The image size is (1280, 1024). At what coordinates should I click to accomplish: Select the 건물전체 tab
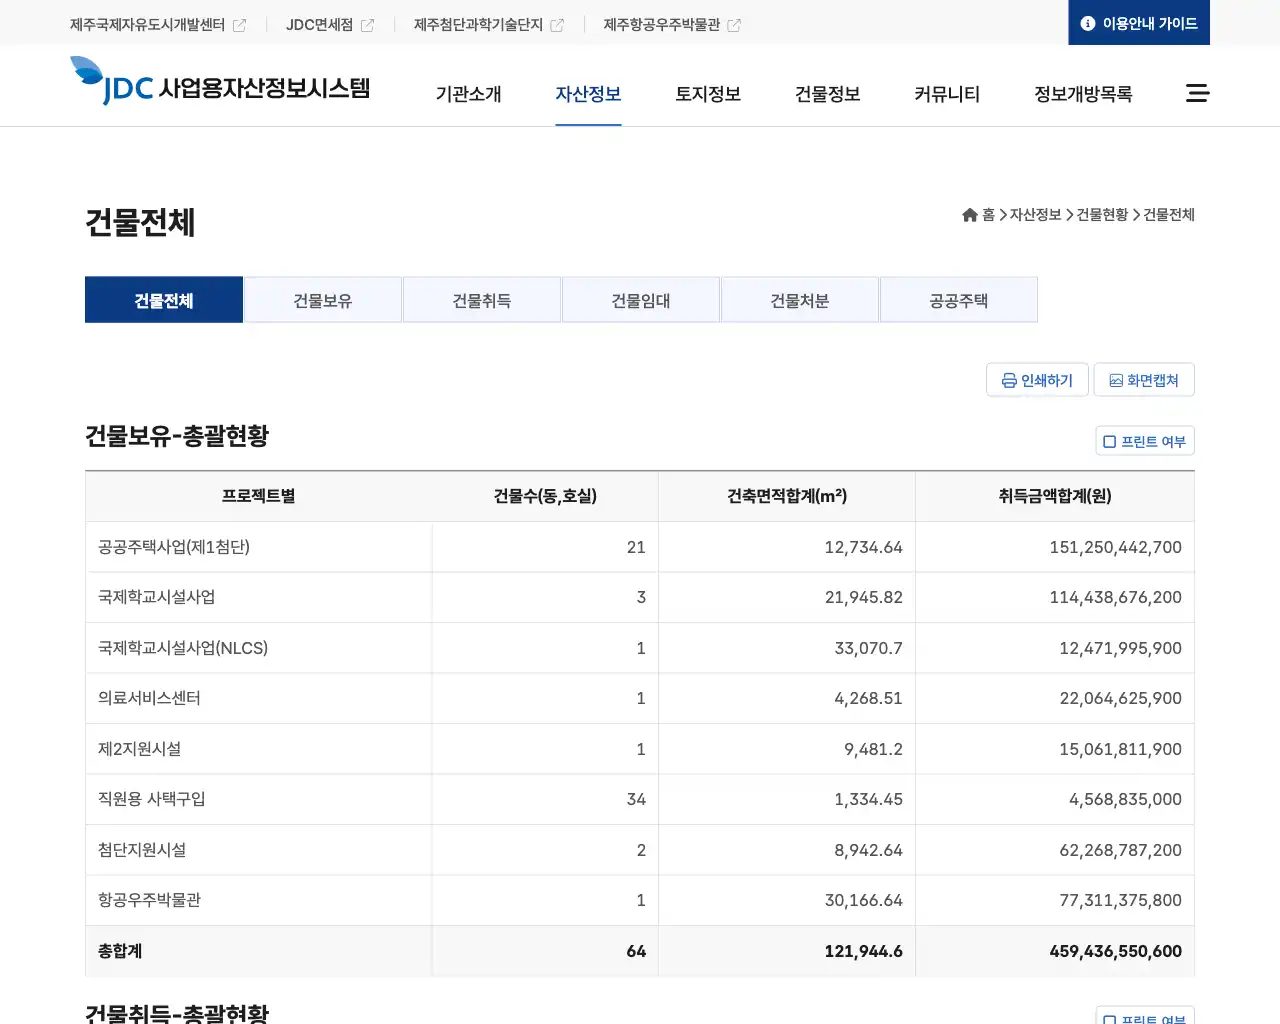coord(164,300)
